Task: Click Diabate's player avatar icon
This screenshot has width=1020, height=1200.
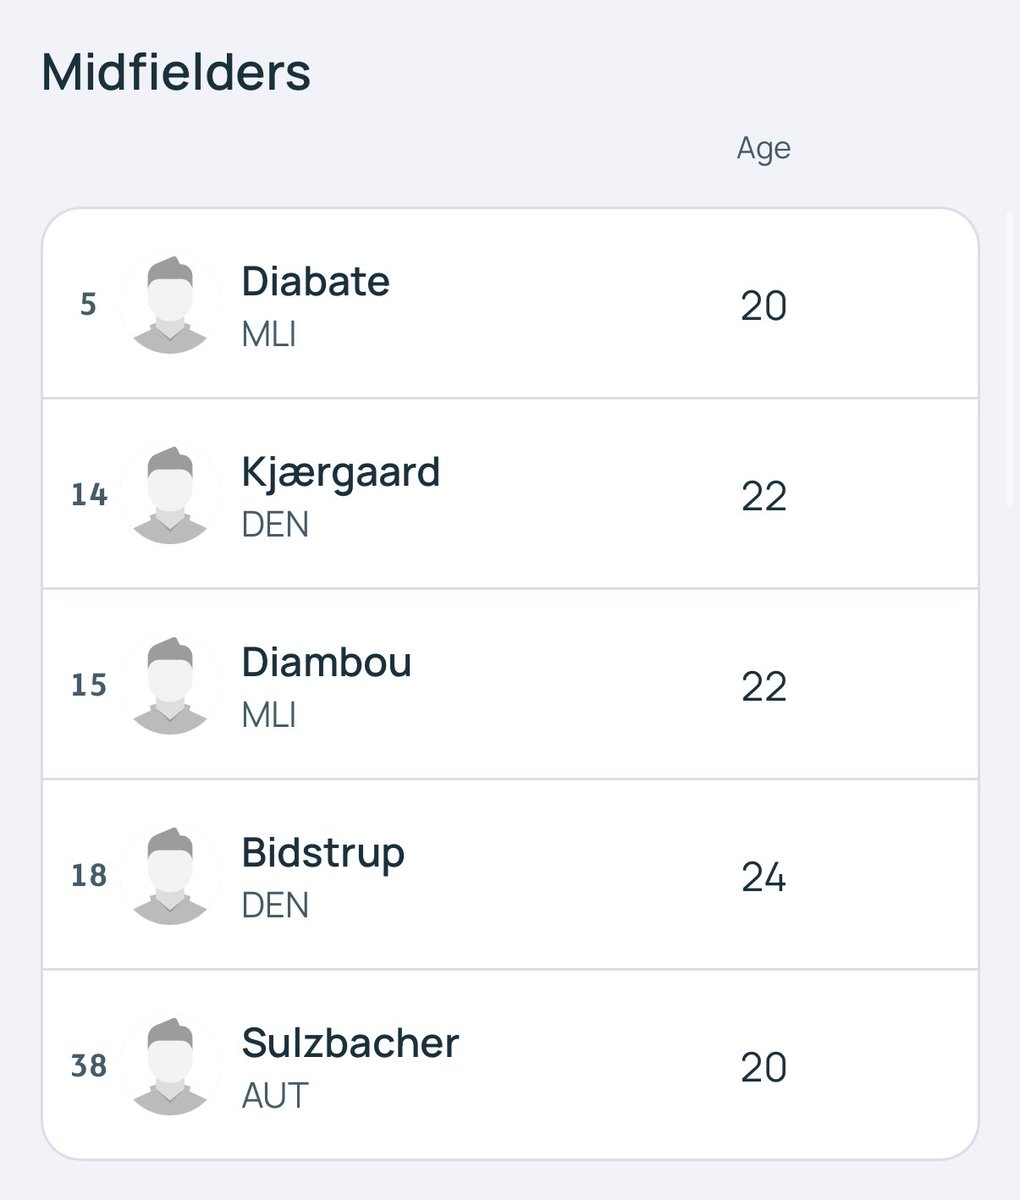Action: pyautogui.click(x=170, y=304)
